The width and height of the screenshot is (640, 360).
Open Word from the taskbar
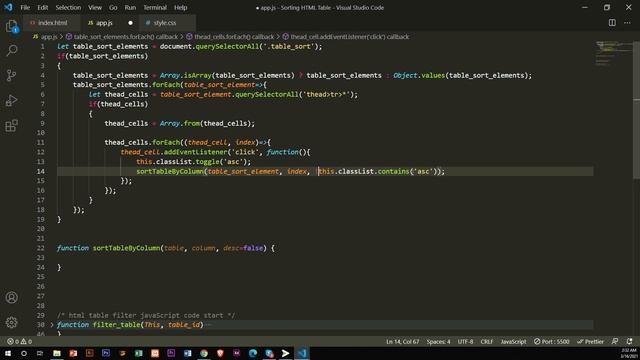click(x=187, y=353)
